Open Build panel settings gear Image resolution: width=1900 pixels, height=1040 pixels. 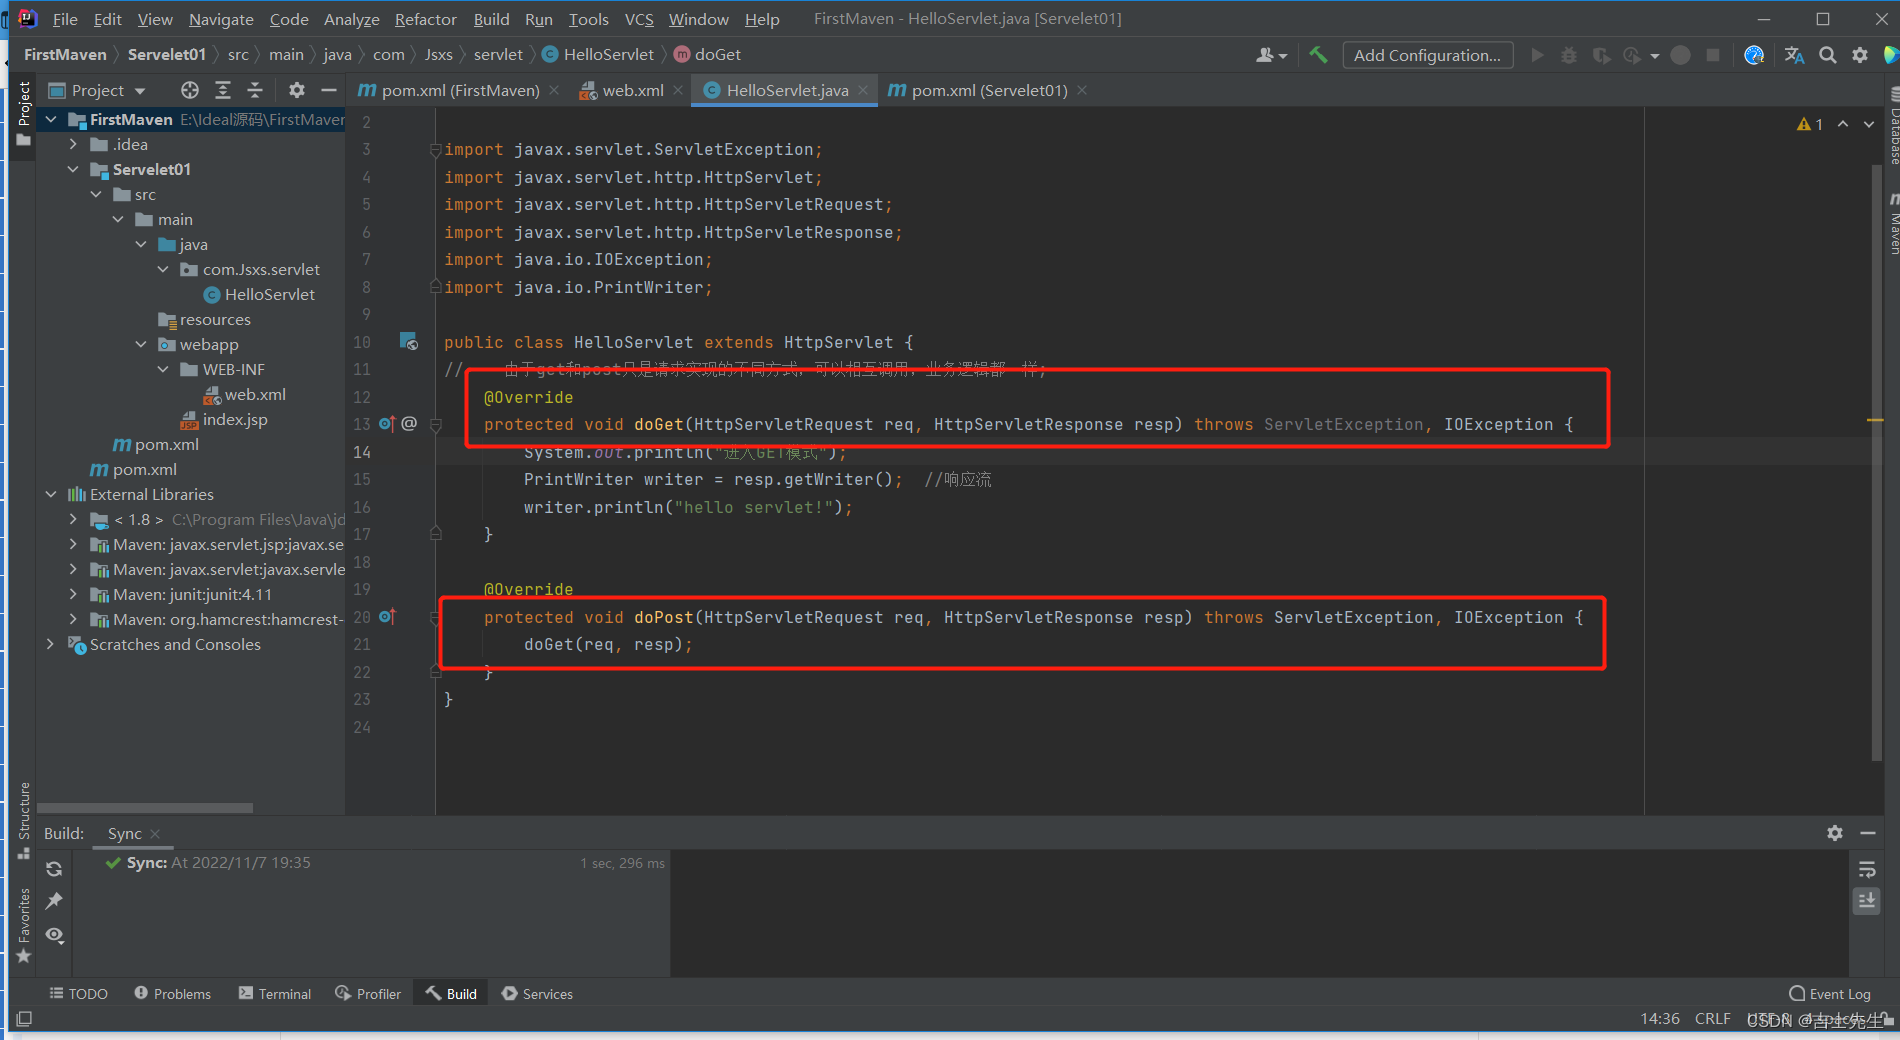coord(1834,832)
